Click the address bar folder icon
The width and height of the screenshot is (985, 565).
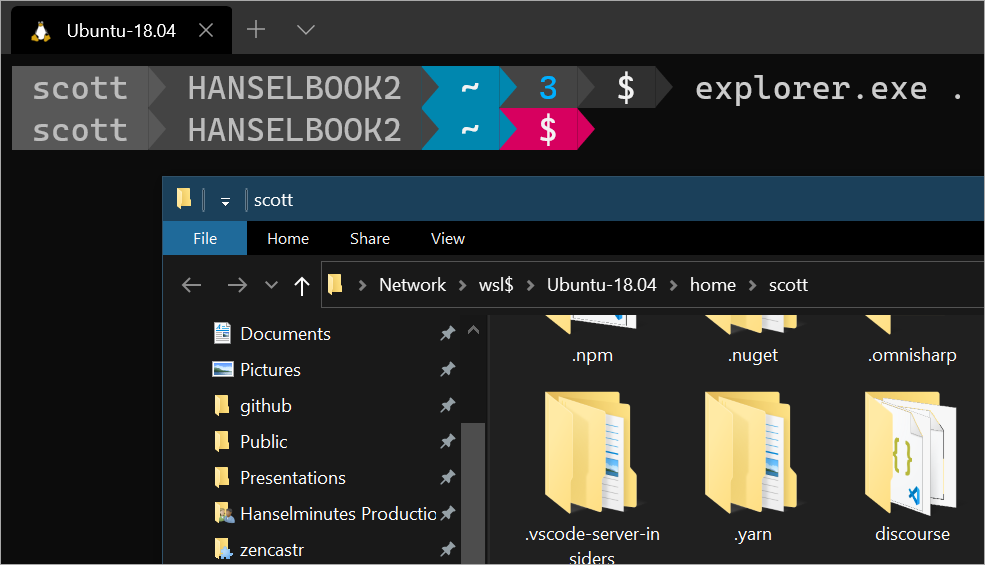pos(335,285)
